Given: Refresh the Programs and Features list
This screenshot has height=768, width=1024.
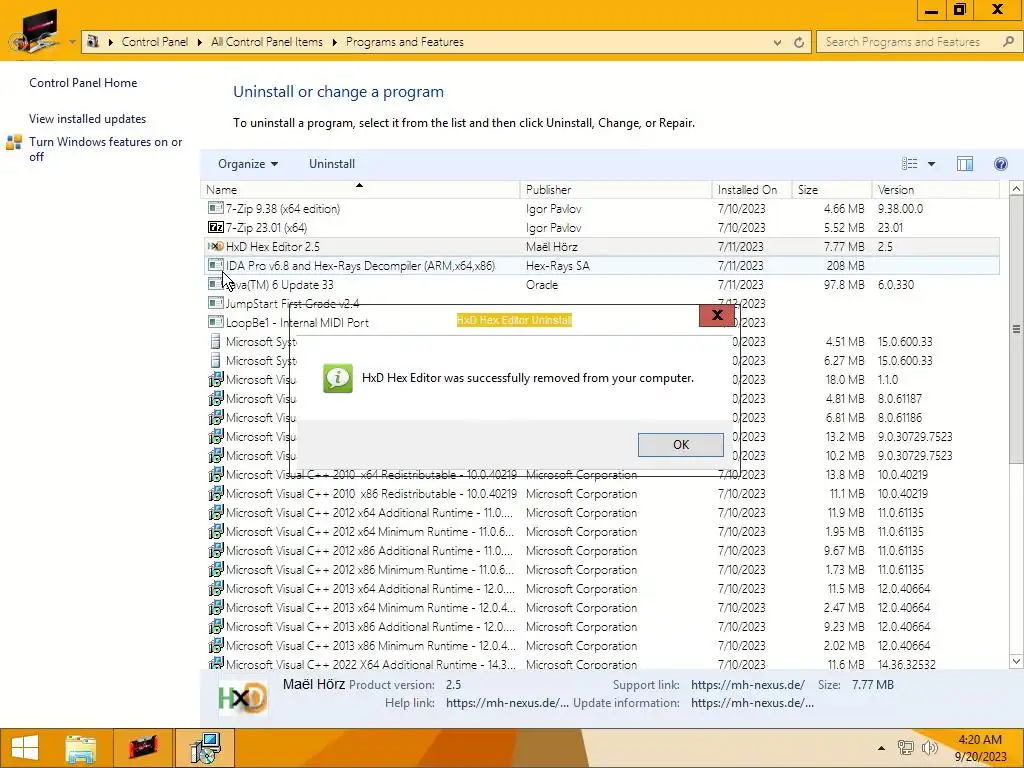Looking at the screenshot, I should 799,42.
